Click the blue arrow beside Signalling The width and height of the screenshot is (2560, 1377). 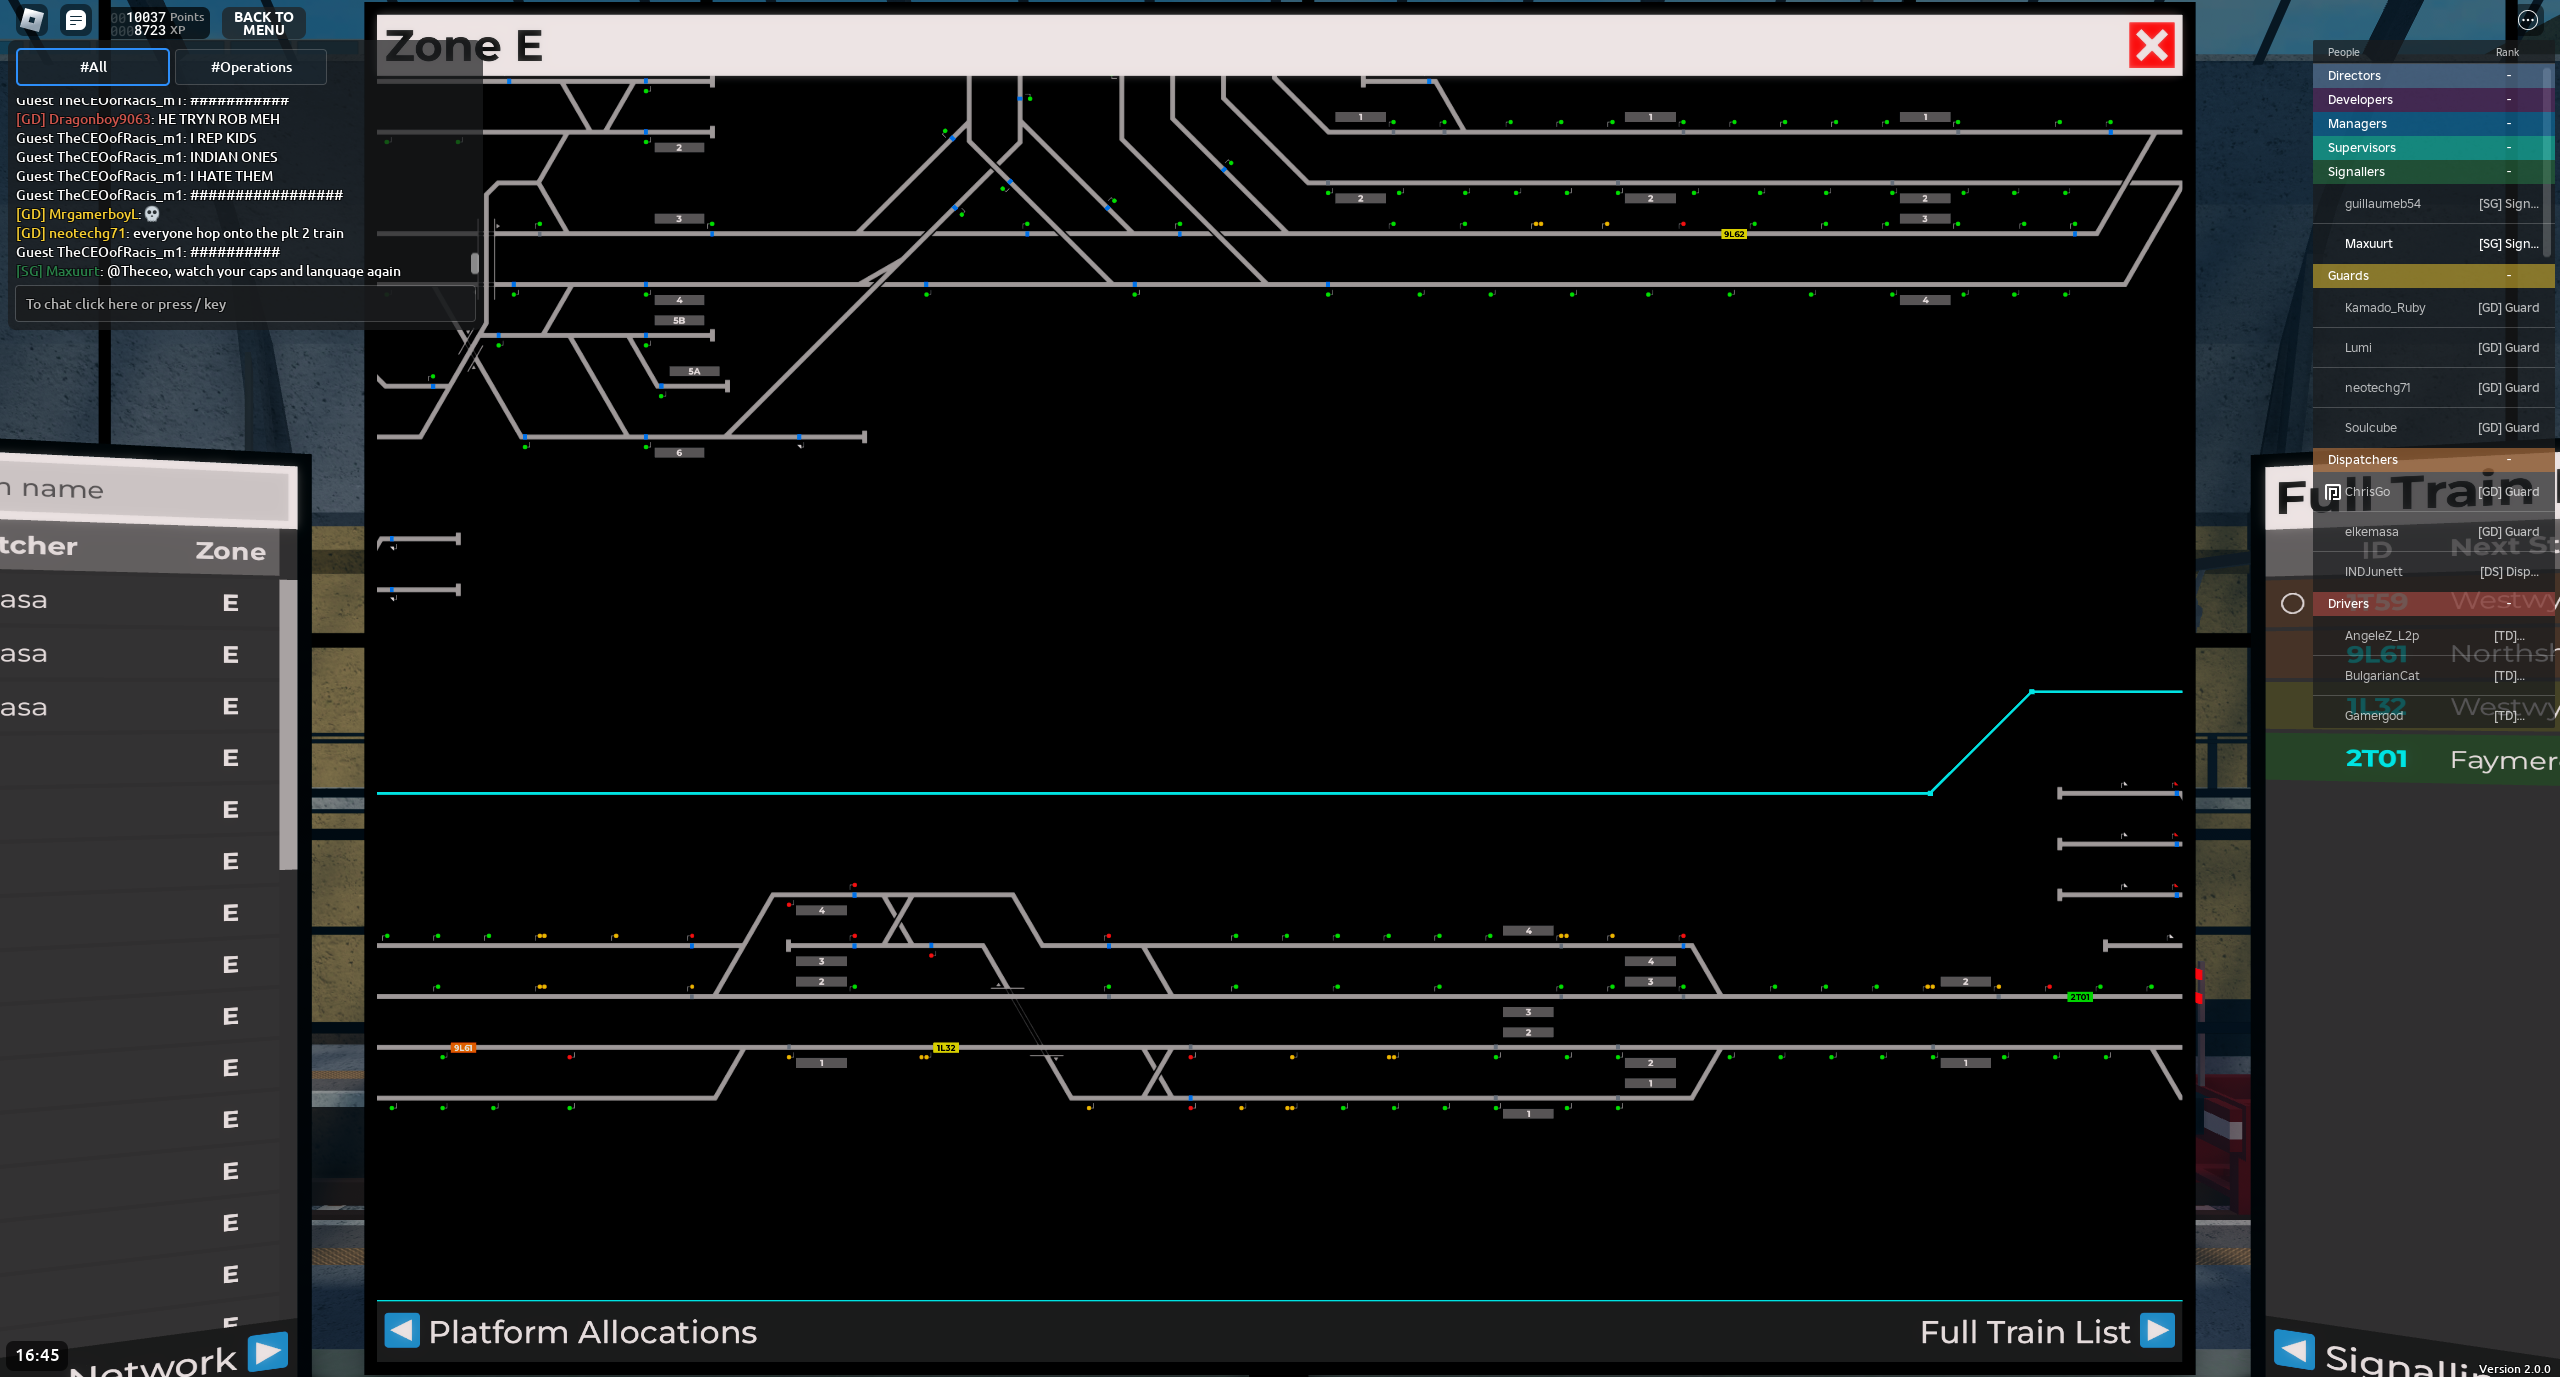pyautogui.click(x=2294, y=1350)
